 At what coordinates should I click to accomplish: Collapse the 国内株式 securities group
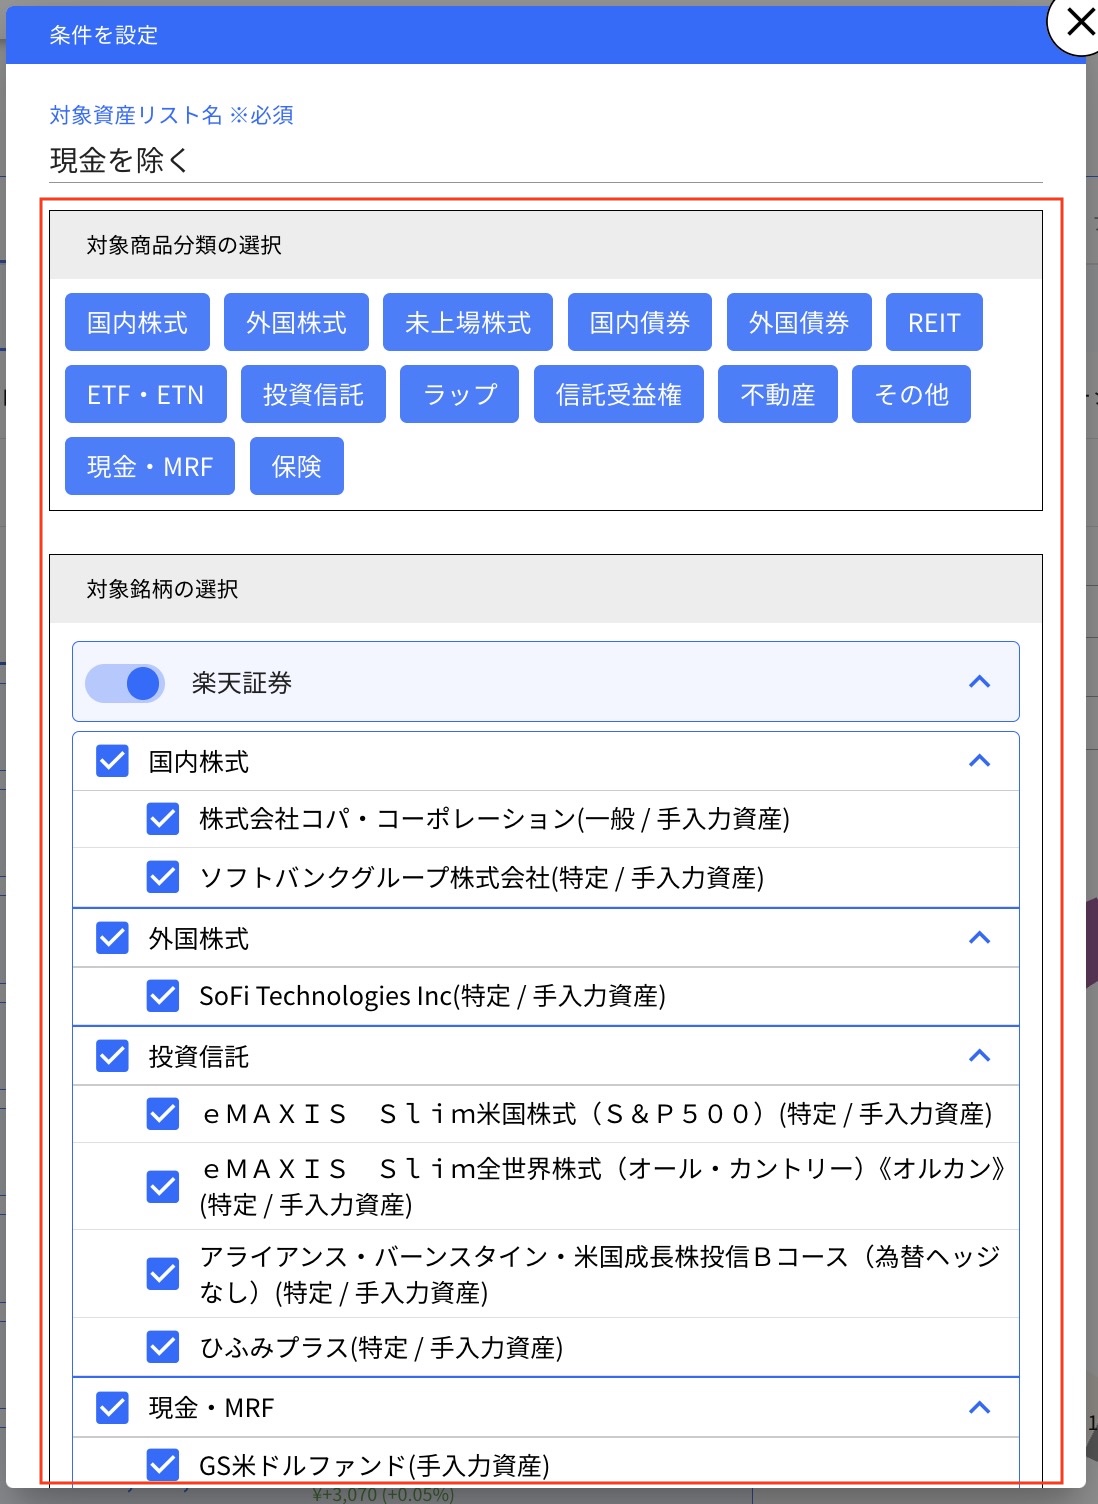980,760
